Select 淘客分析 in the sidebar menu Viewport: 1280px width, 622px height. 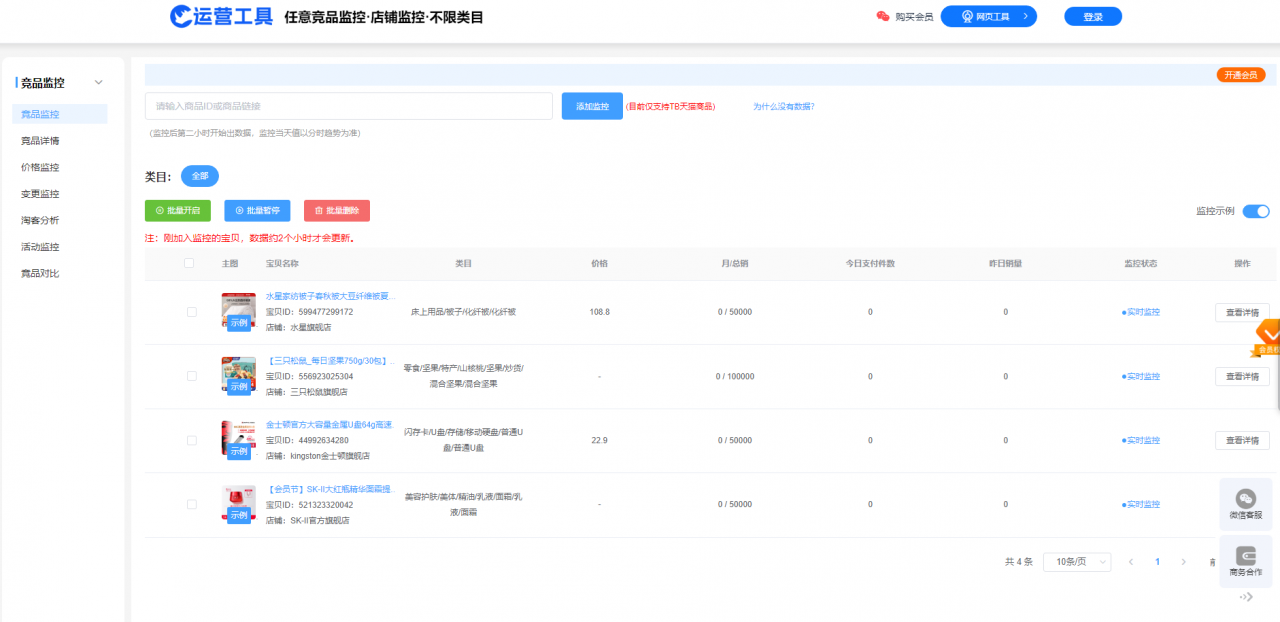(x=40, y=220)
